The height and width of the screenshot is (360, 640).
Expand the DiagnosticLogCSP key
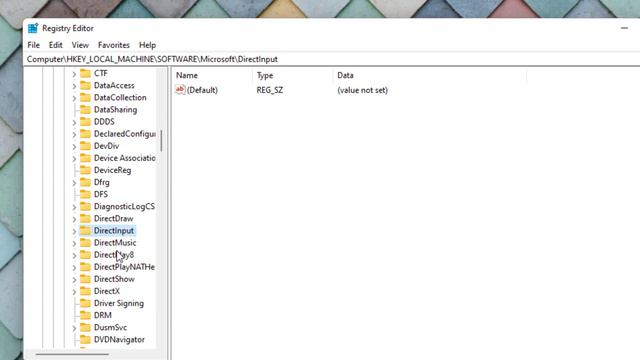tap(74, 207)
